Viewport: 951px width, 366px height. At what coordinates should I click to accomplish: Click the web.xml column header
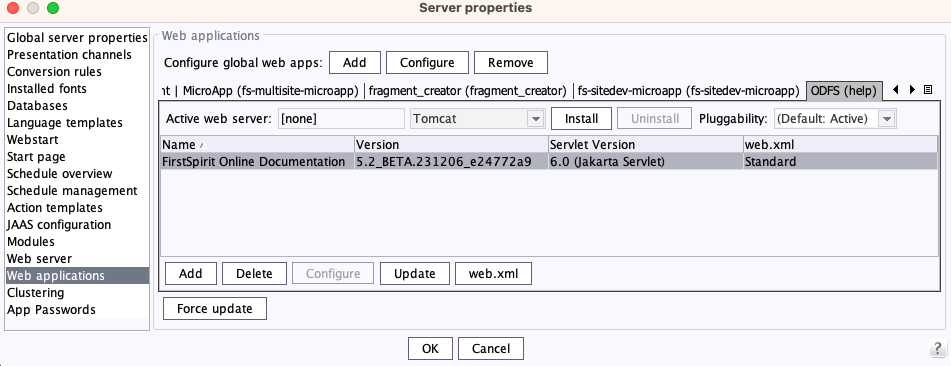(x=841, y=144)
